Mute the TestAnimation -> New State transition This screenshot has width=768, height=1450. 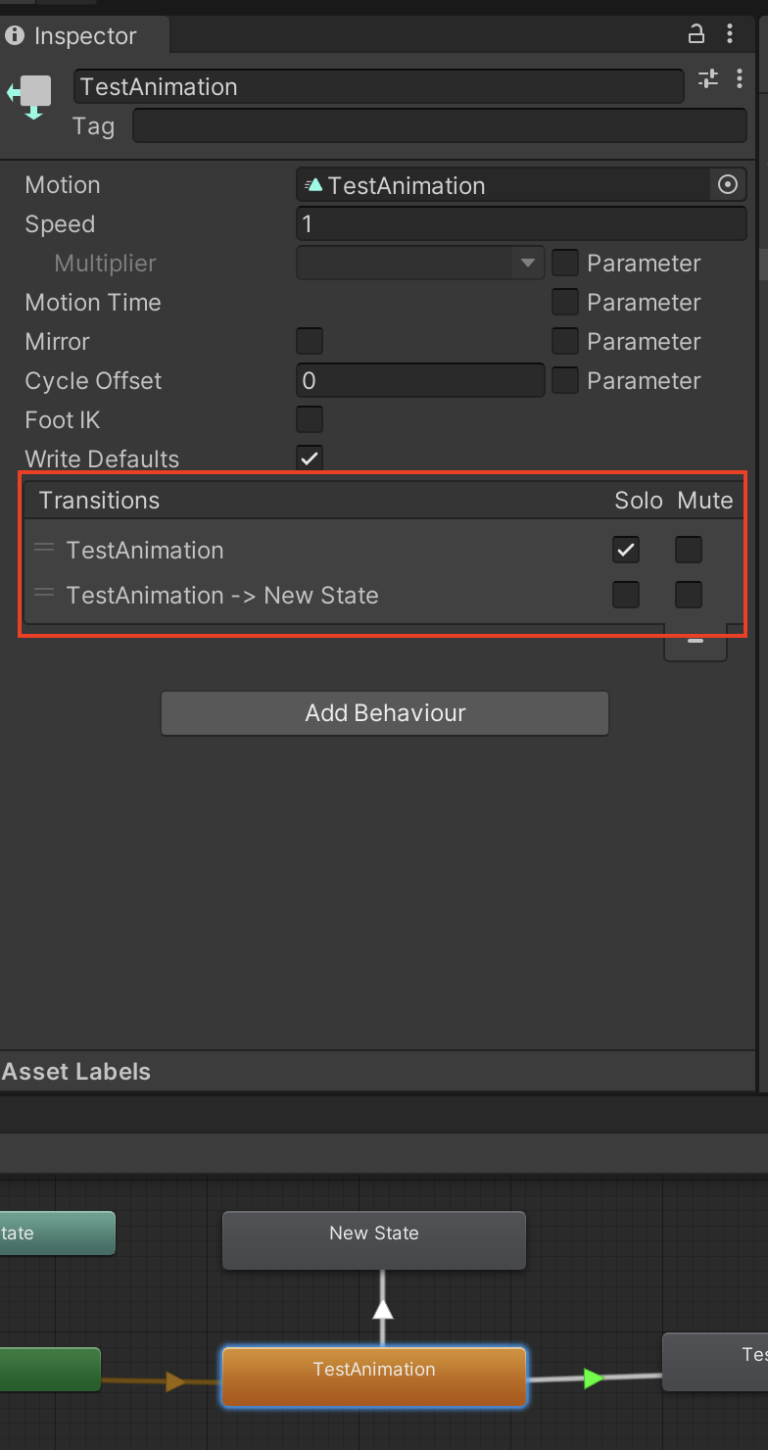point(688,594)
